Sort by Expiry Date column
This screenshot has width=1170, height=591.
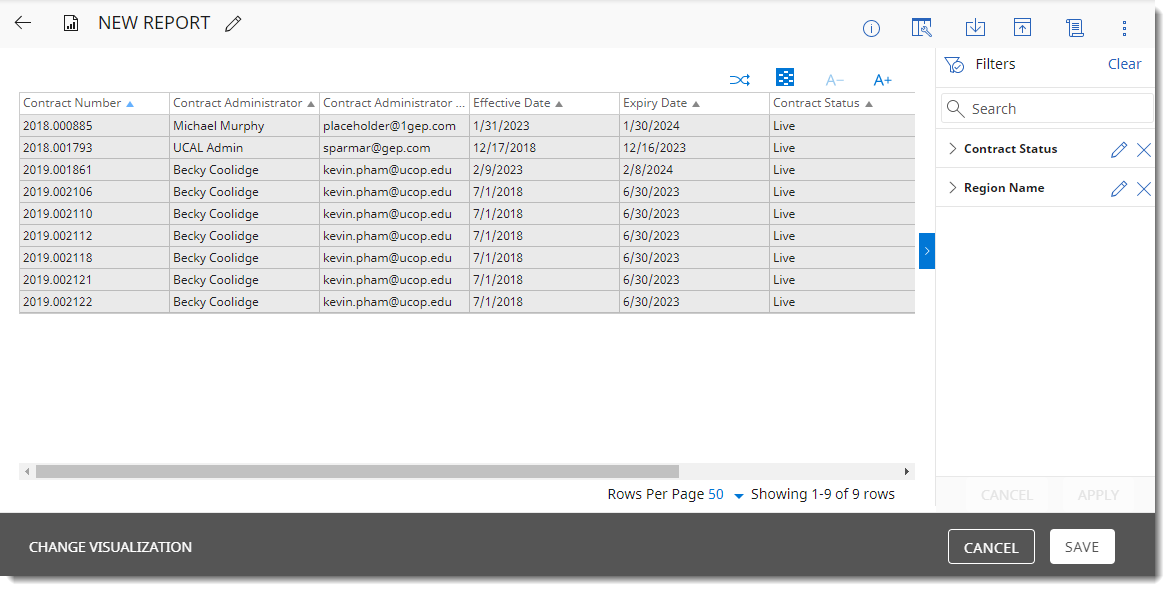[694, 103]
